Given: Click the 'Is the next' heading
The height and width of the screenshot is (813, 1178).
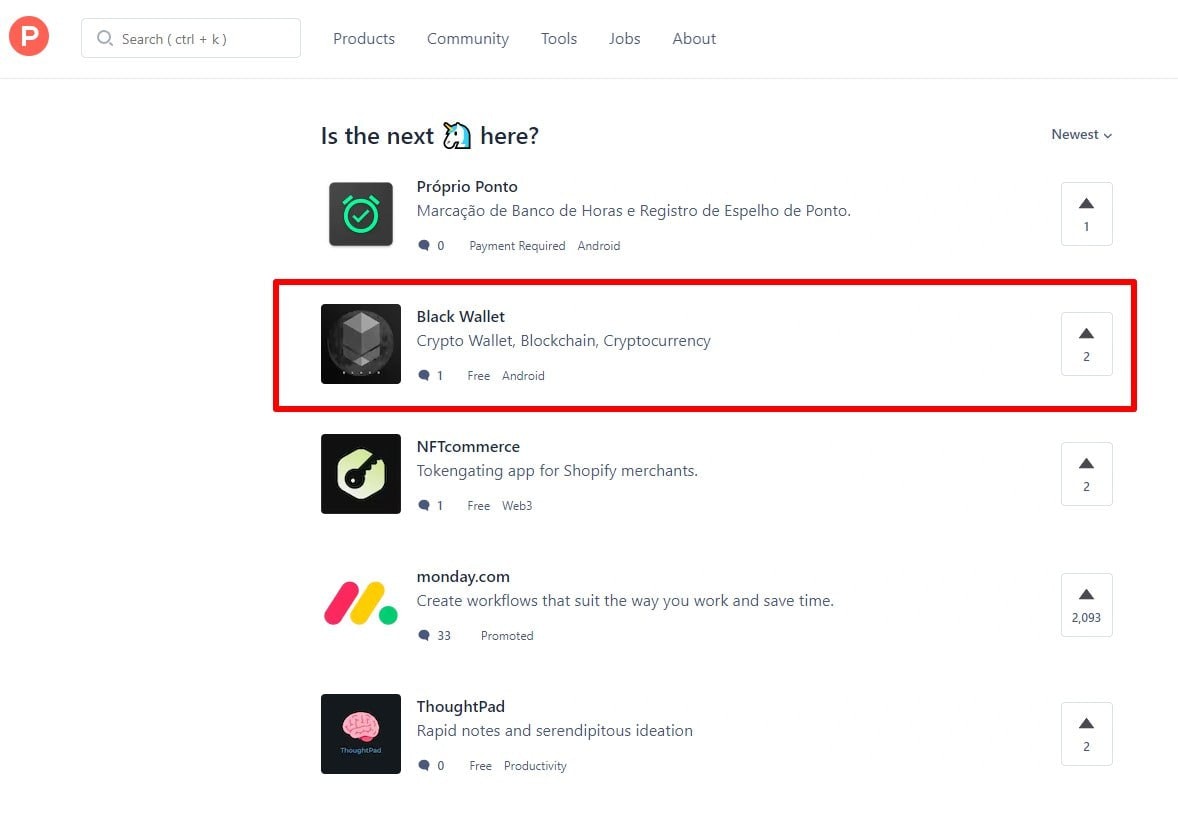Looking at the screenshot, I should (430, 135).
